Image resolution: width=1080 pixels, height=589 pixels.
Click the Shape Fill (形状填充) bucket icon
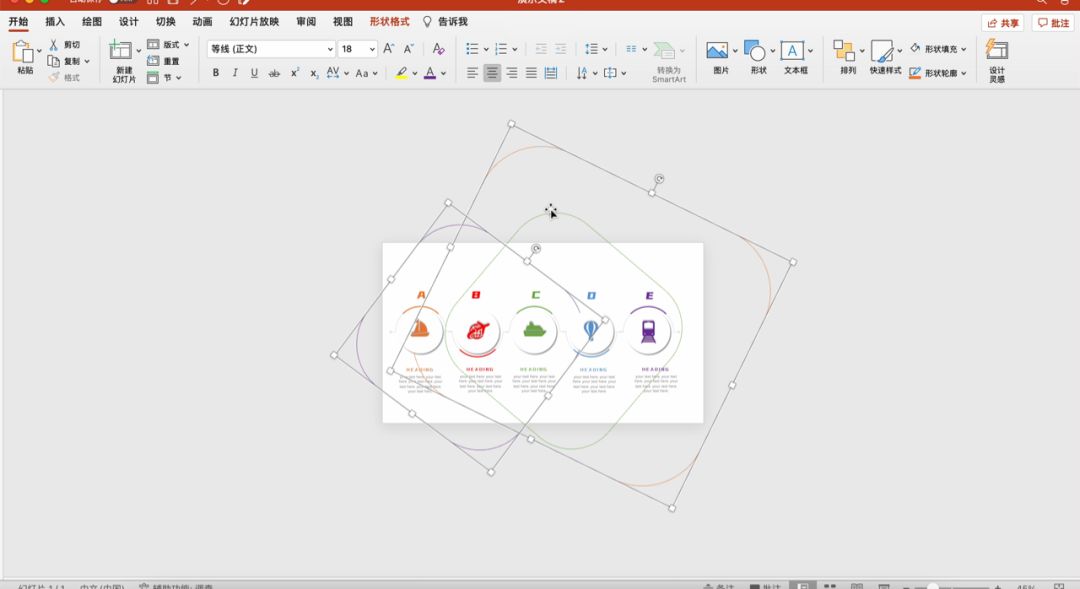[915, 48]
